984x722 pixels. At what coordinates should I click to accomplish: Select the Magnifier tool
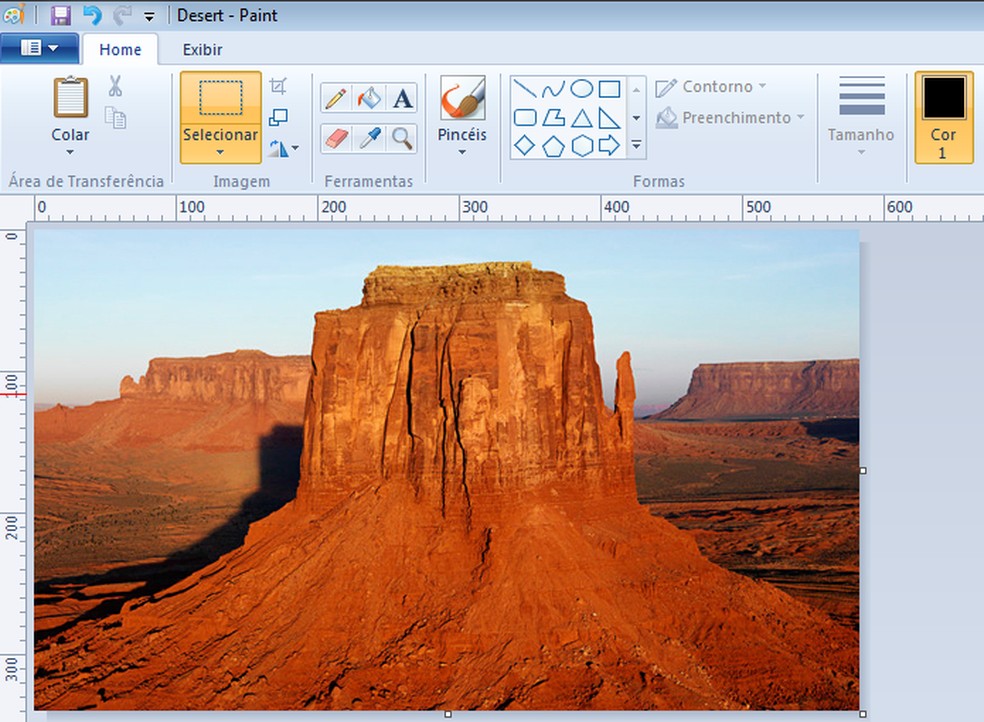(x=402, y=138)
